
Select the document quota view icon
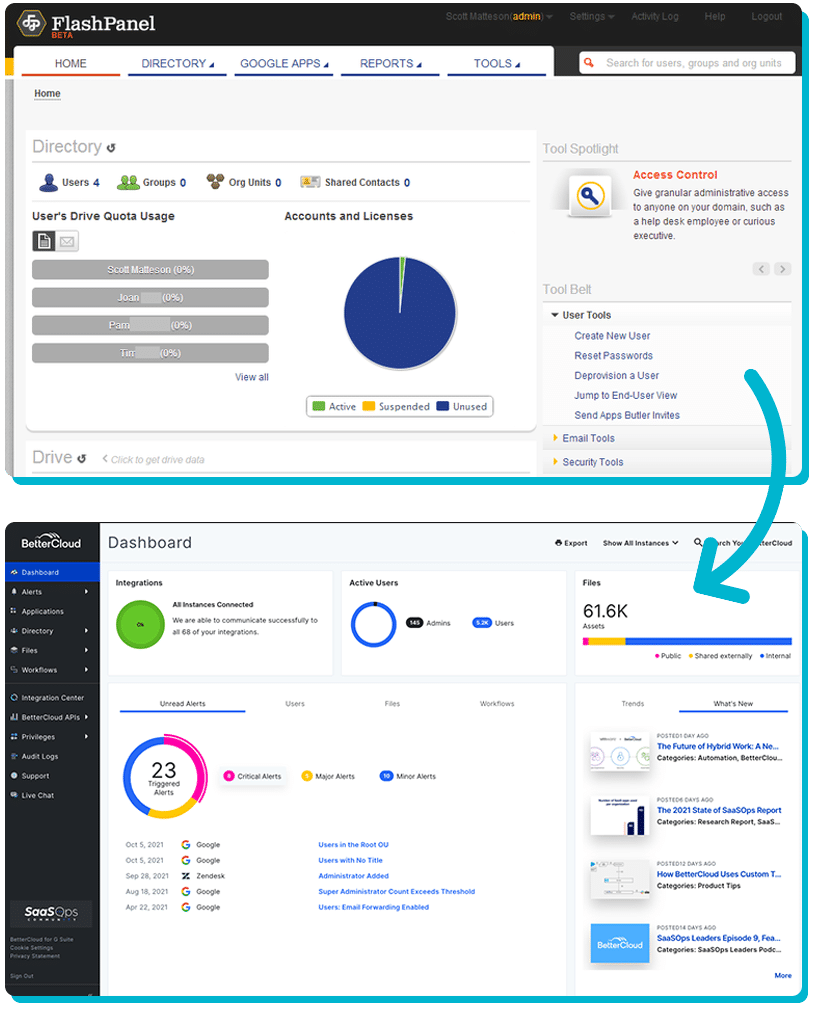click(x=44, y=241)
